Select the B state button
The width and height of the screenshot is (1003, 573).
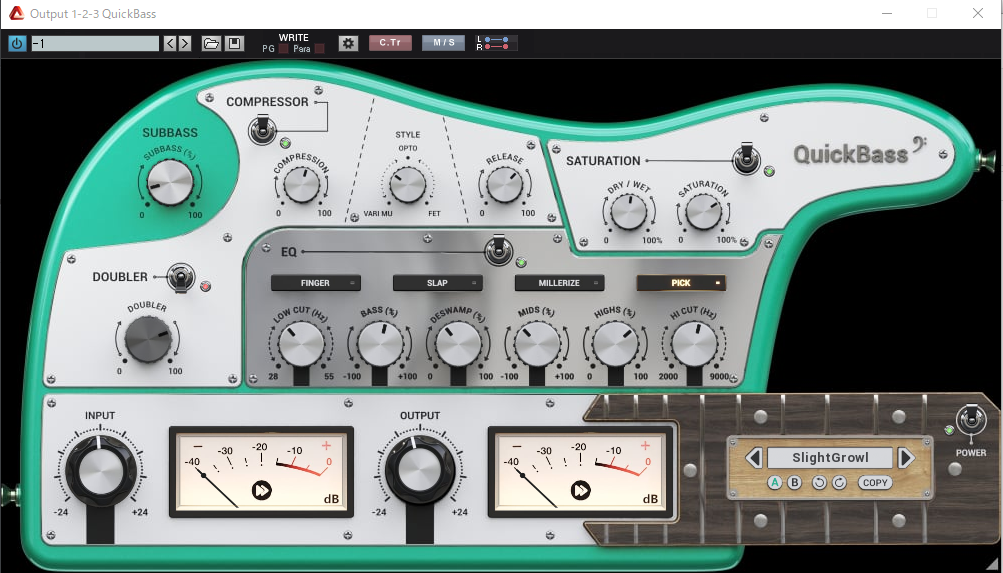tap(794, 483)
